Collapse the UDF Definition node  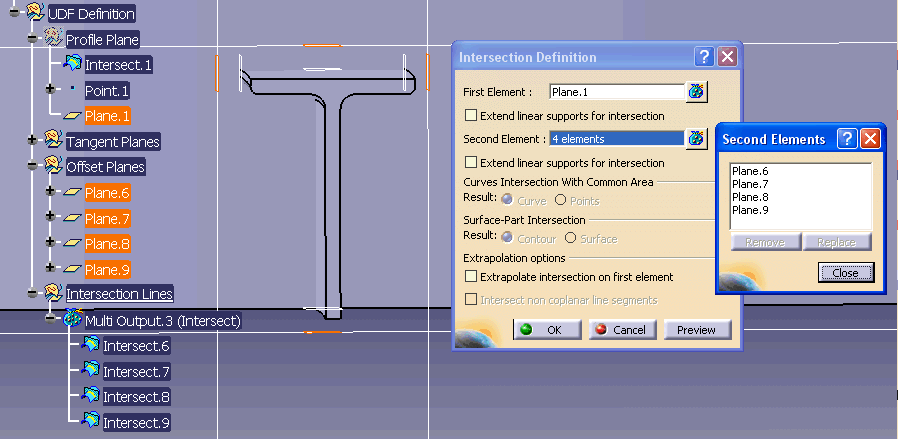pyautogui.click(x=14, y=12)
